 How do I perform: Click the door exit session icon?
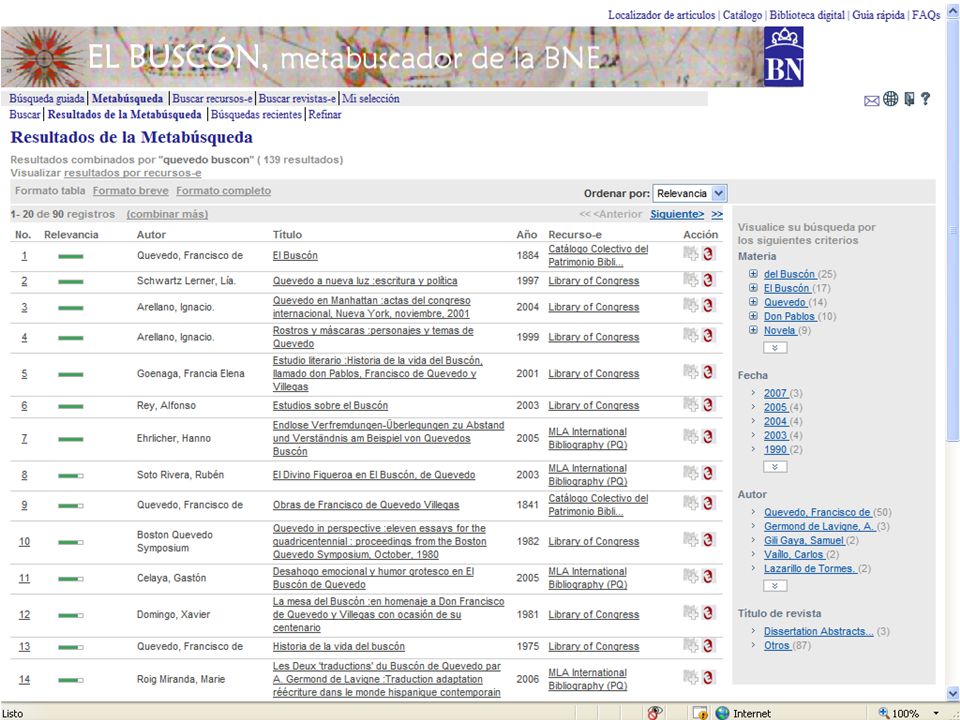point(909,99)
